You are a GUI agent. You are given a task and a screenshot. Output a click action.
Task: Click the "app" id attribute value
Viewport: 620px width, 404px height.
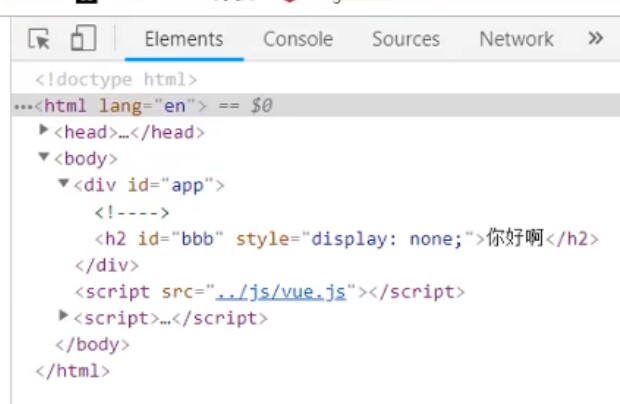tap(188, 185)
